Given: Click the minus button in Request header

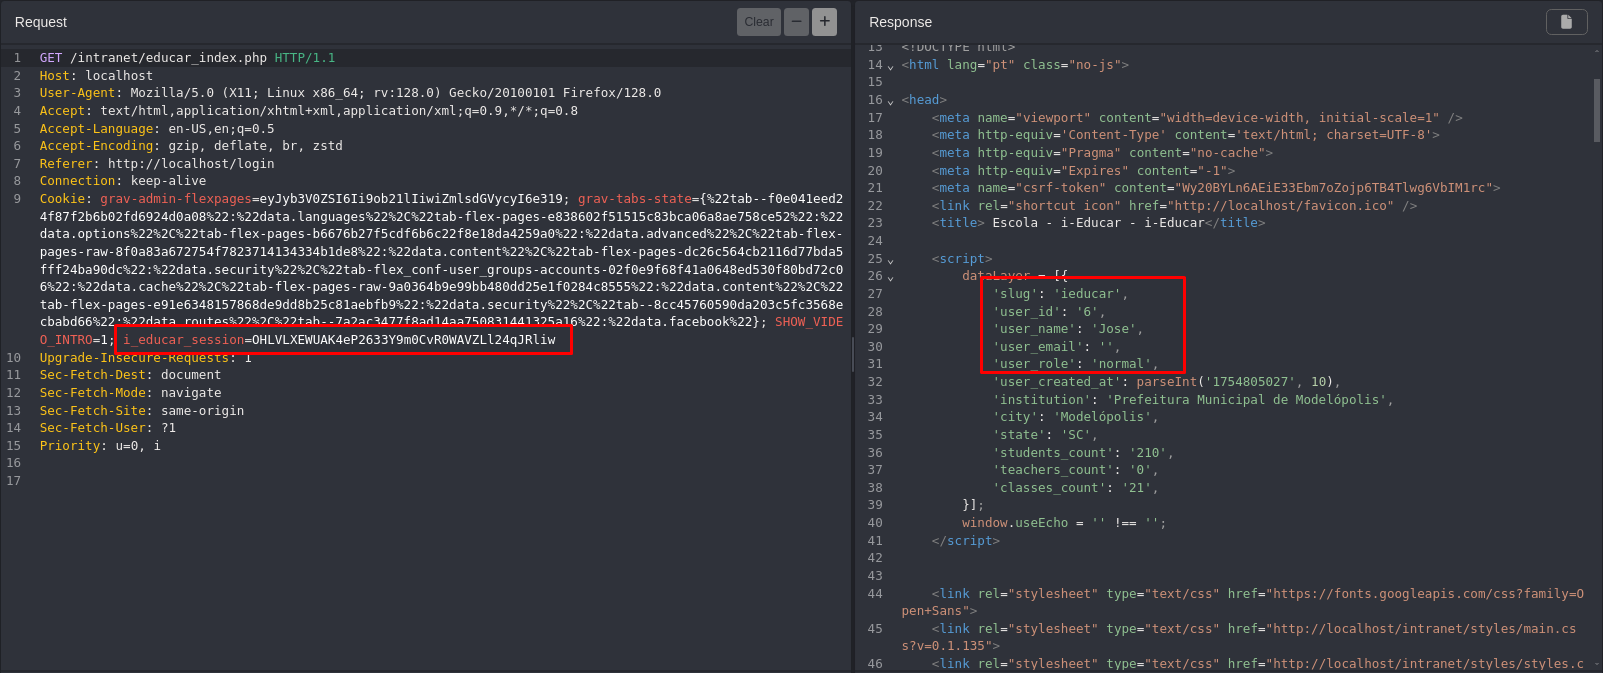Looking at the screenshot, I should [796, 22].
